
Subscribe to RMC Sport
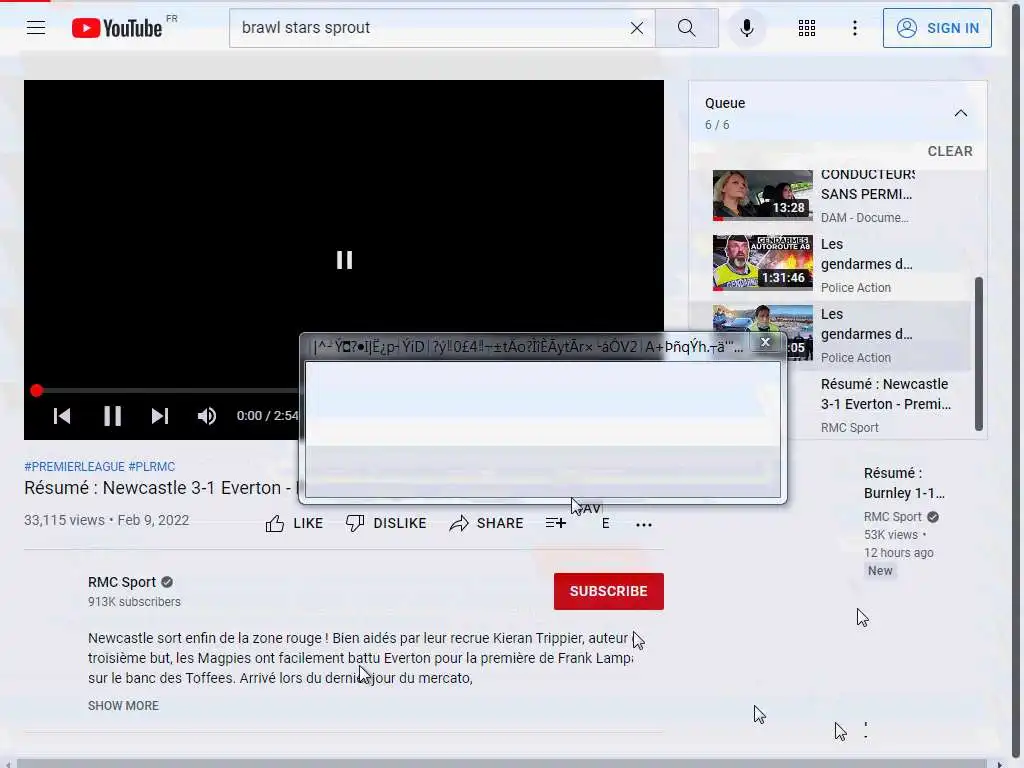pos(609,591)
